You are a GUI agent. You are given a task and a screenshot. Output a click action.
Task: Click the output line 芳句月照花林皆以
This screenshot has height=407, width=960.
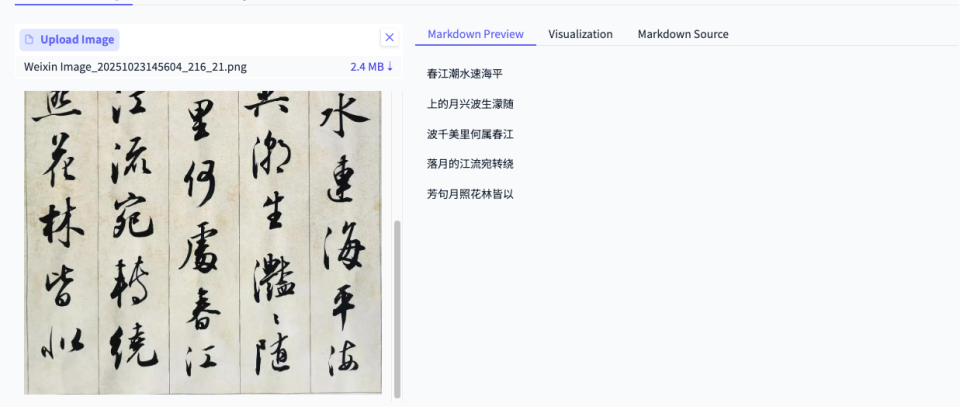coord(470,195)
